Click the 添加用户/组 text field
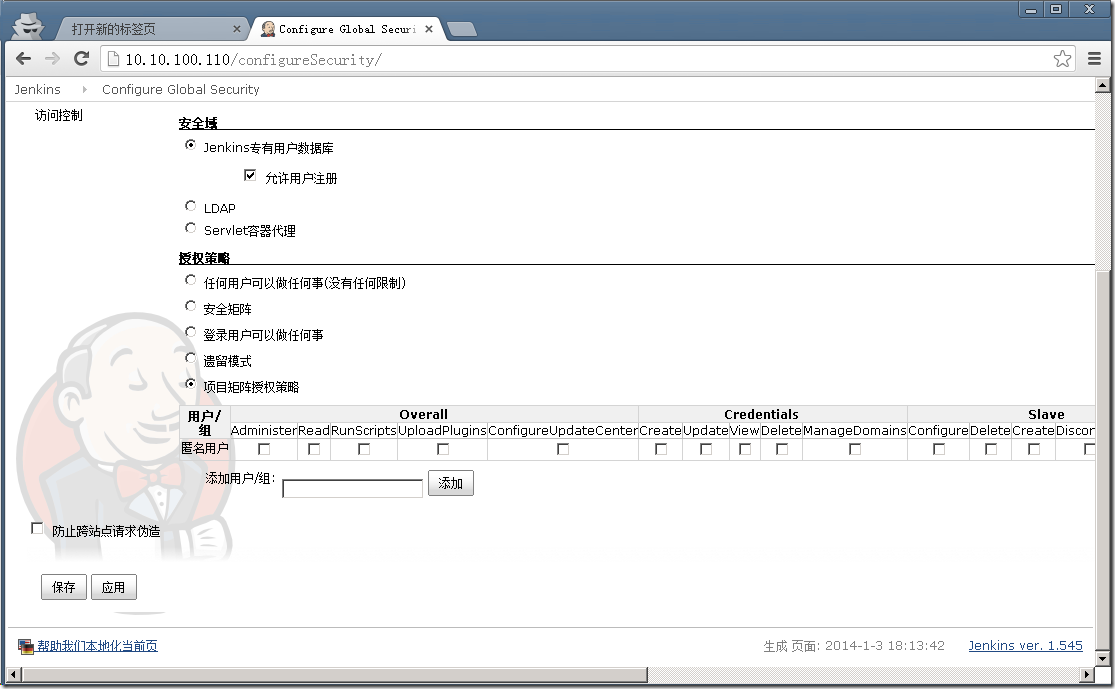Screen dimensions: 1115x689 pyautogui.click(x=353, y=488)
